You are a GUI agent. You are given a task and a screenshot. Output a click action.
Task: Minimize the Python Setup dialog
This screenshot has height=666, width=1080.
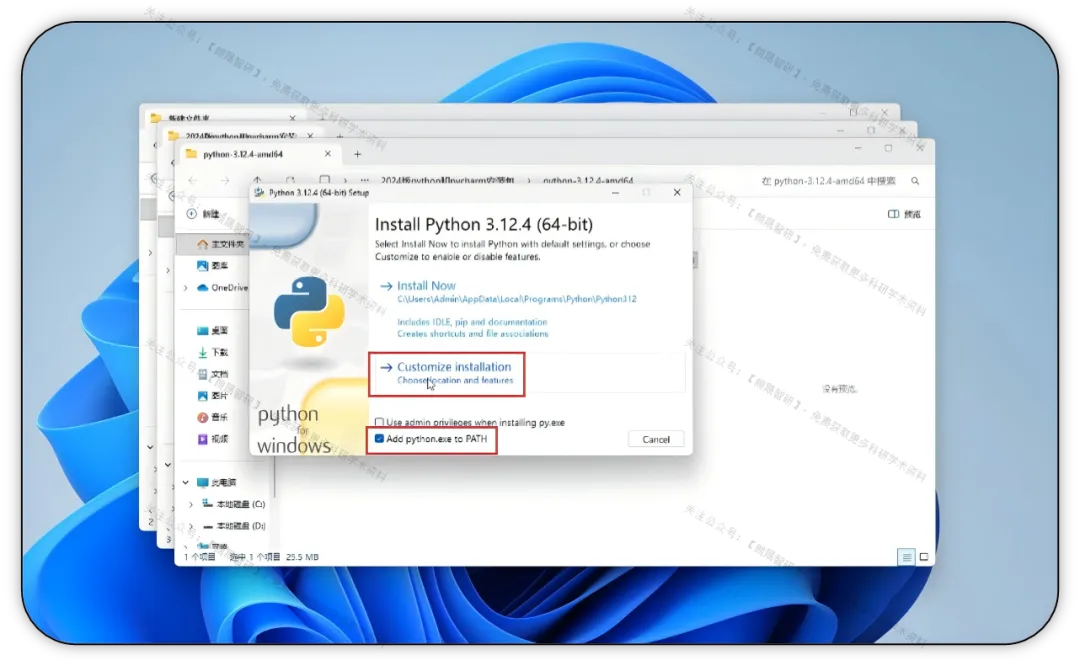click(615, 192)
